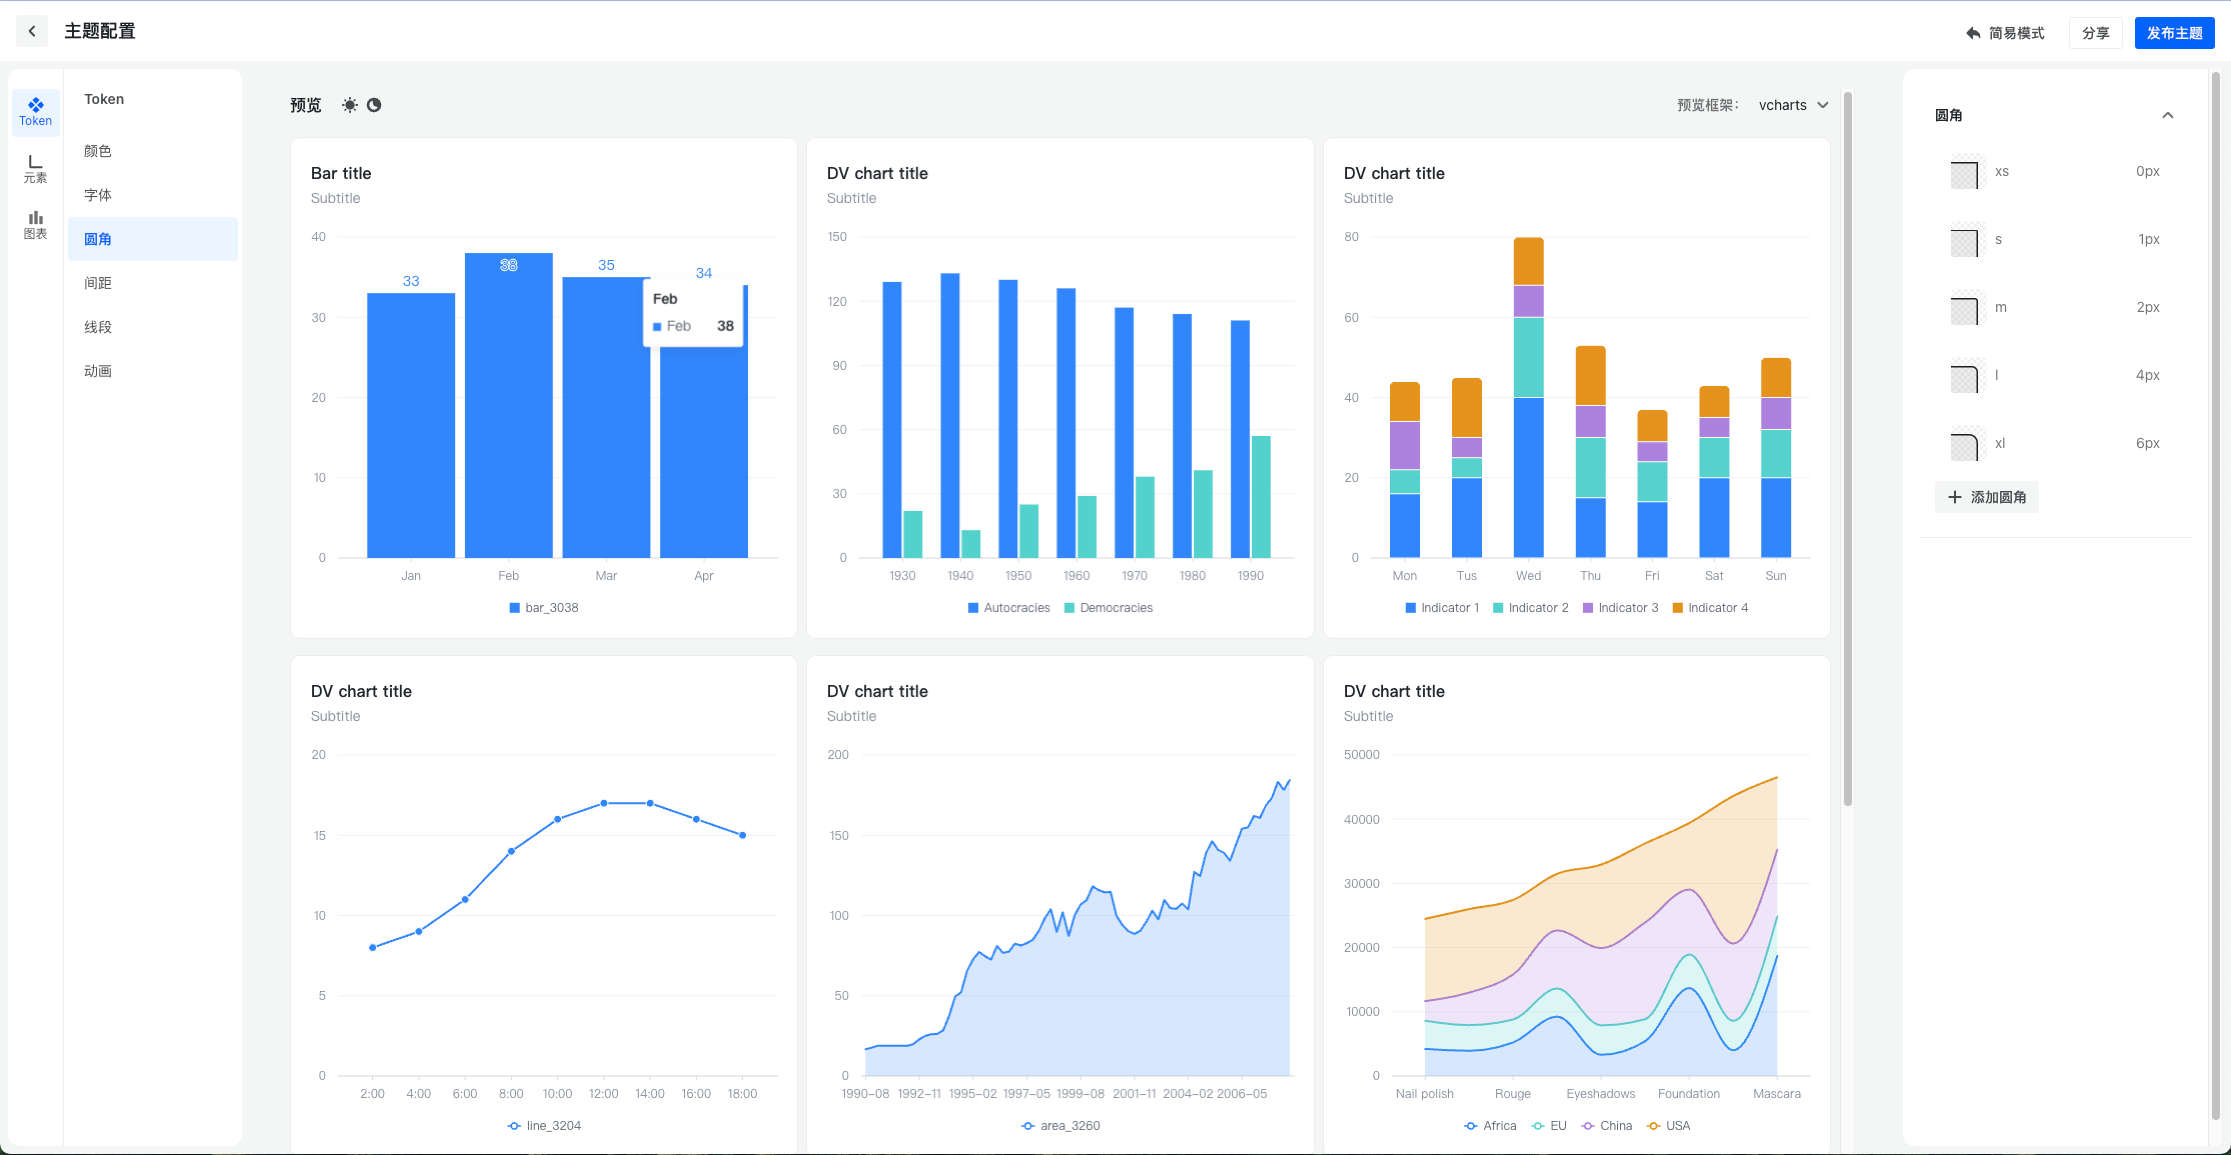
Task: Switch to 简易模式
Action: click(2005, 33)
